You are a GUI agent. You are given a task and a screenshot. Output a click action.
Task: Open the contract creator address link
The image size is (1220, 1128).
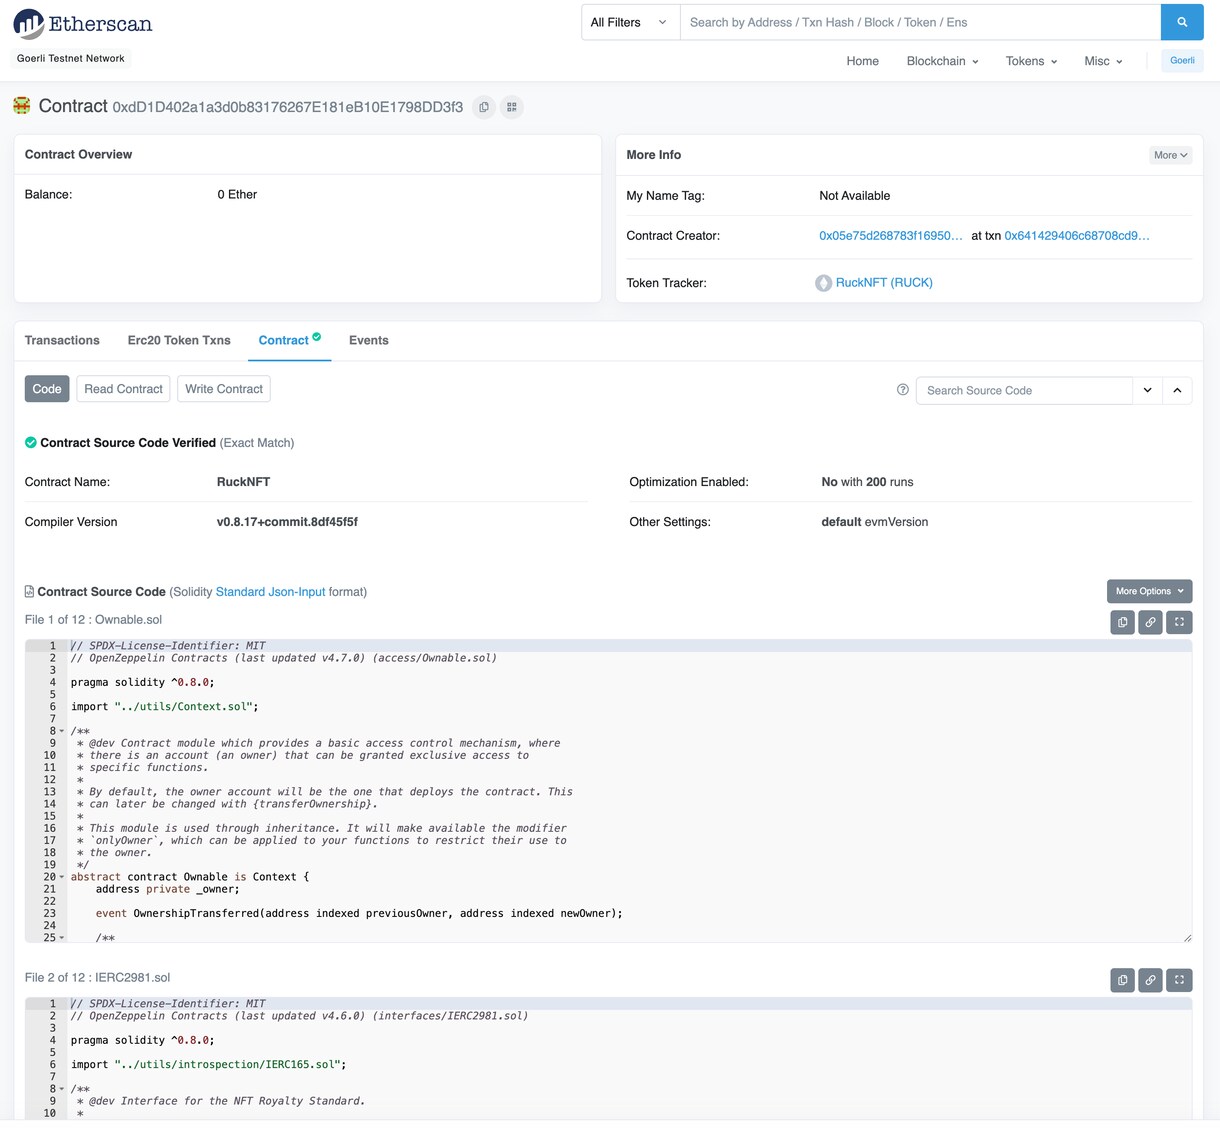pos(891,236)
